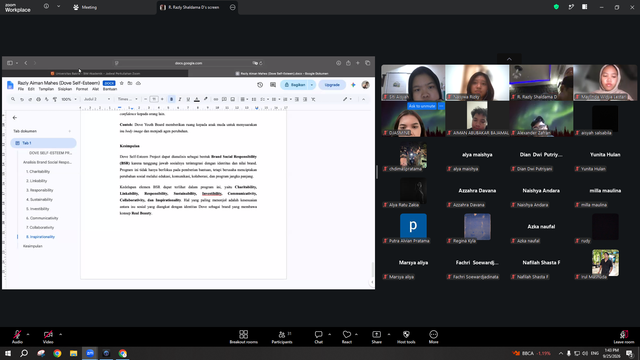Open the 100% zoom dropdown in Docs
Image resolution: width=640 pixels, height=360 pixels.
coord(69,99)
